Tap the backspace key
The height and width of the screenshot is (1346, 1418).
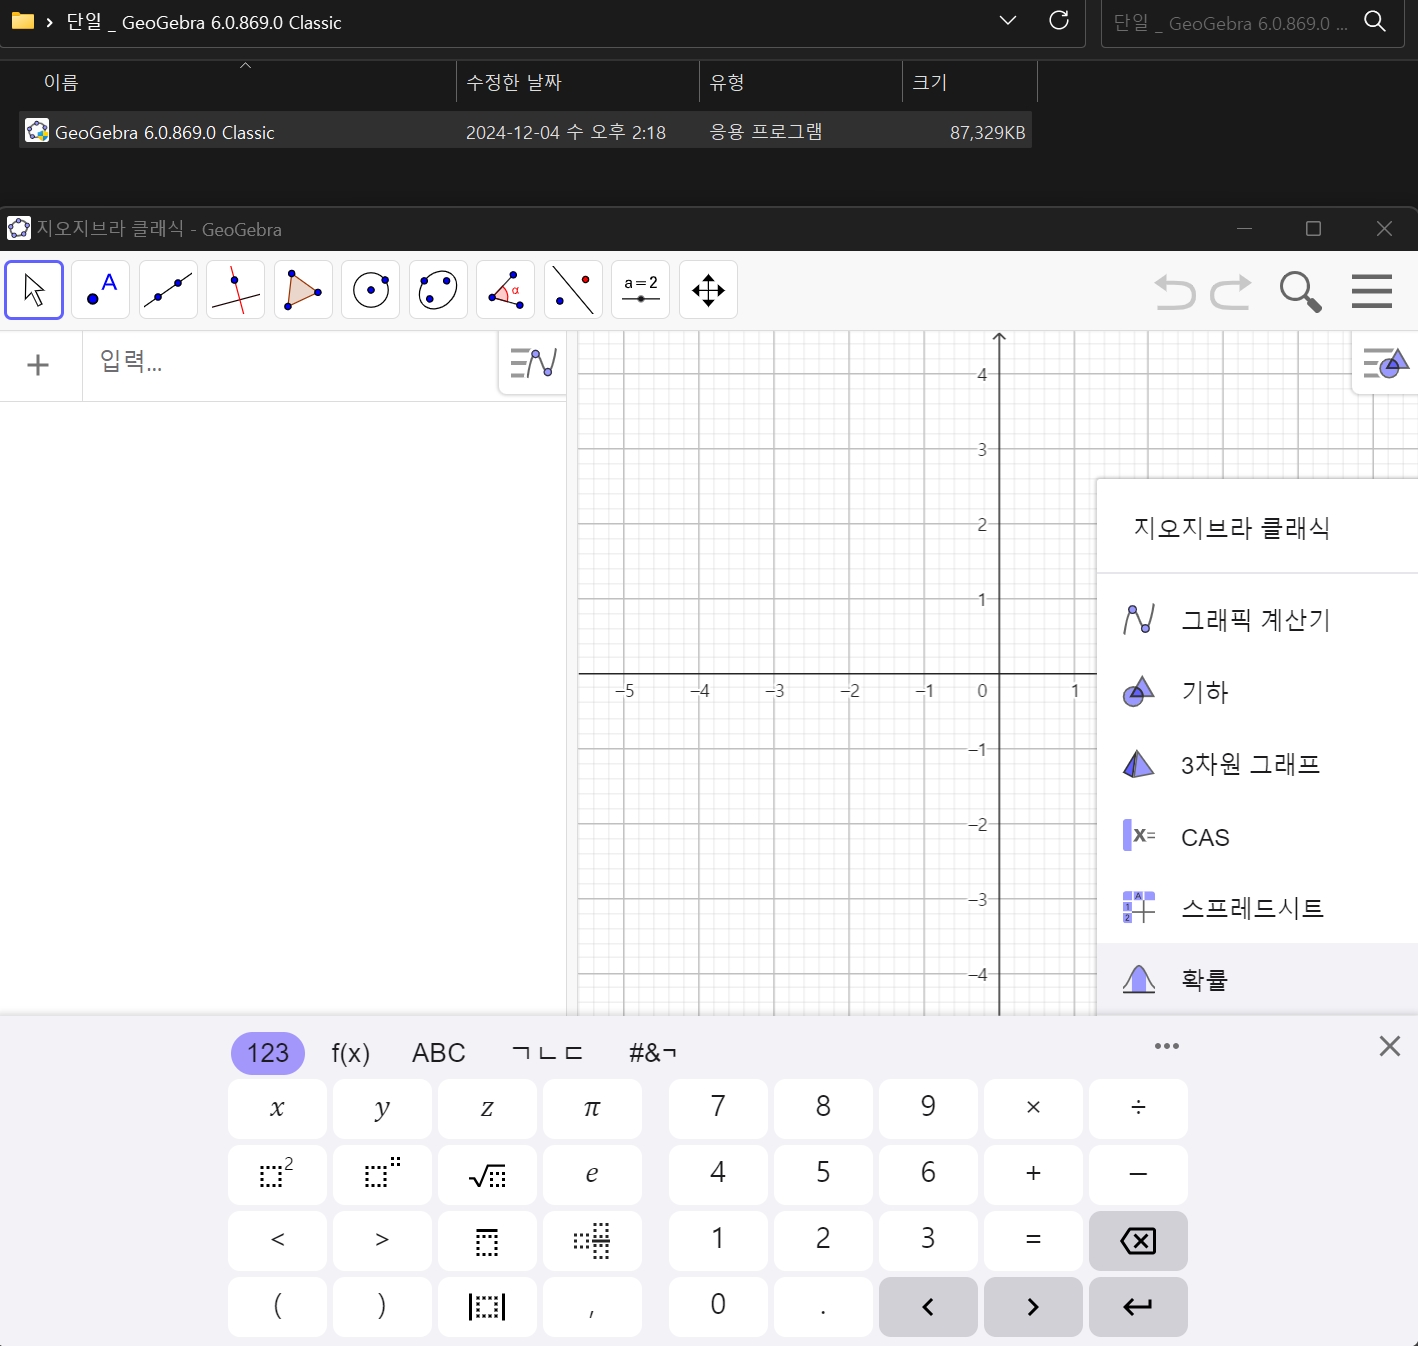point(1138,1240)
